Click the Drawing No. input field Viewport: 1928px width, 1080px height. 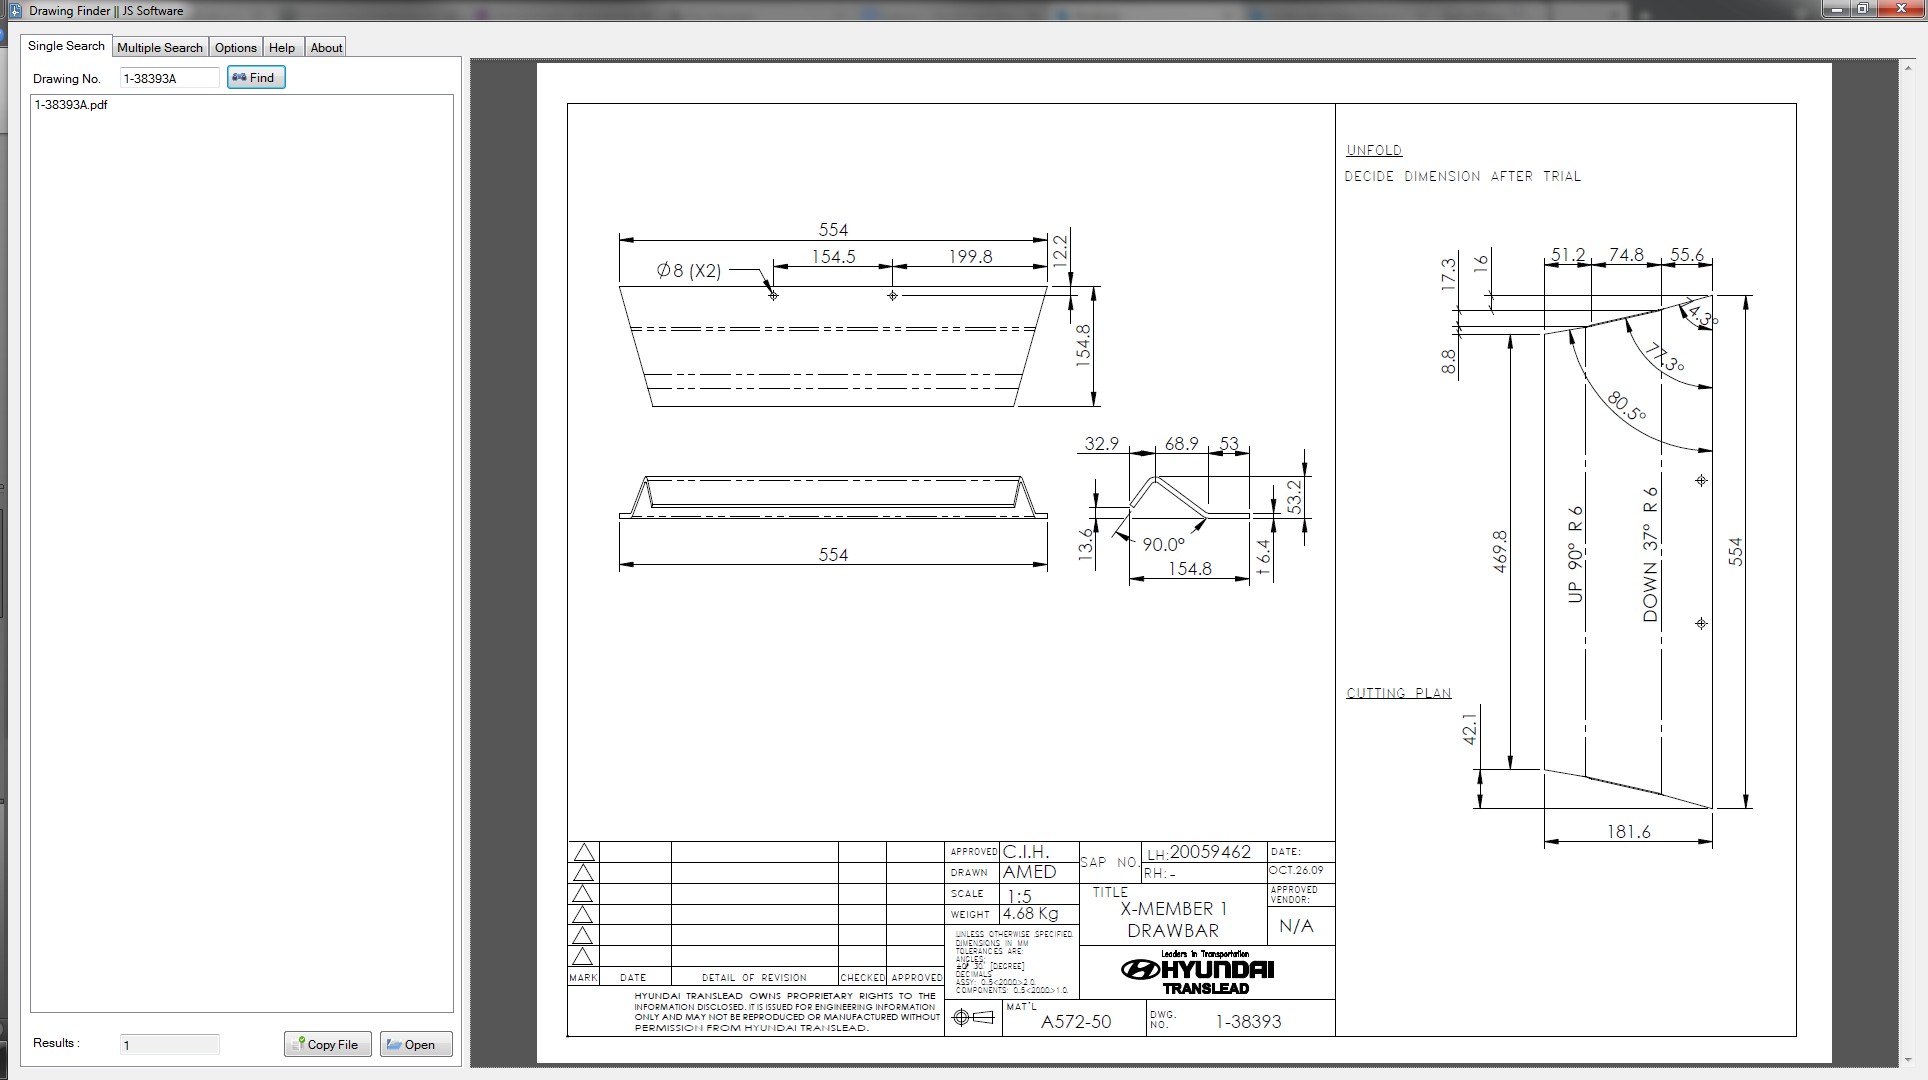tap(168, 78)
